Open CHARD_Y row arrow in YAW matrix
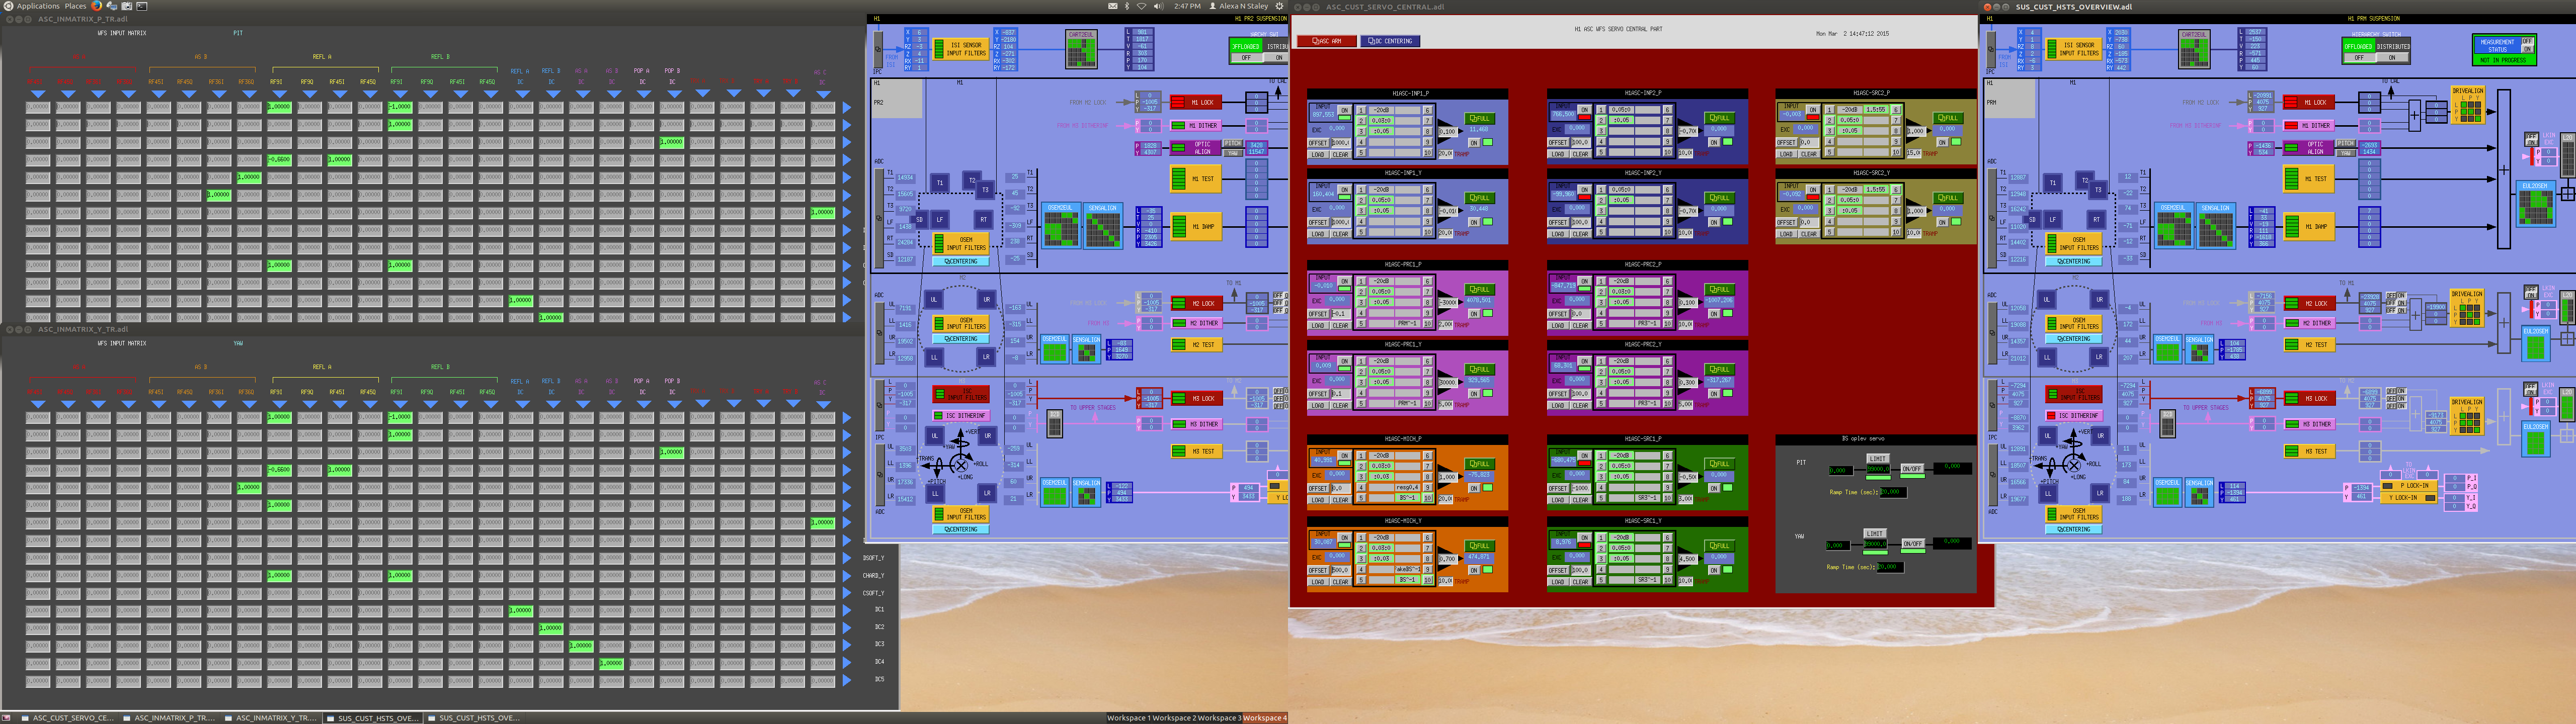Viewport: 2576px width, 724px height. click(847, 576)
